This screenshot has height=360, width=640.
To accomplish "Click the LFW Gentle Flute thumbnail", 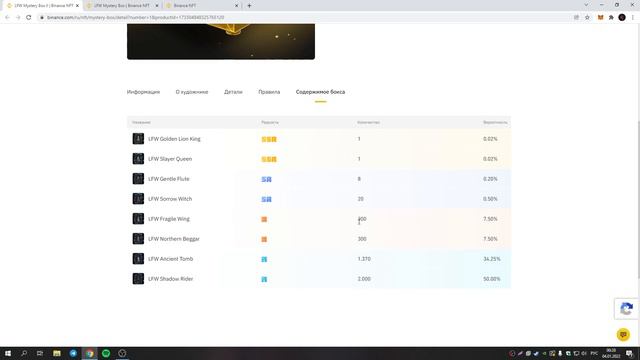I will point(138,179).
